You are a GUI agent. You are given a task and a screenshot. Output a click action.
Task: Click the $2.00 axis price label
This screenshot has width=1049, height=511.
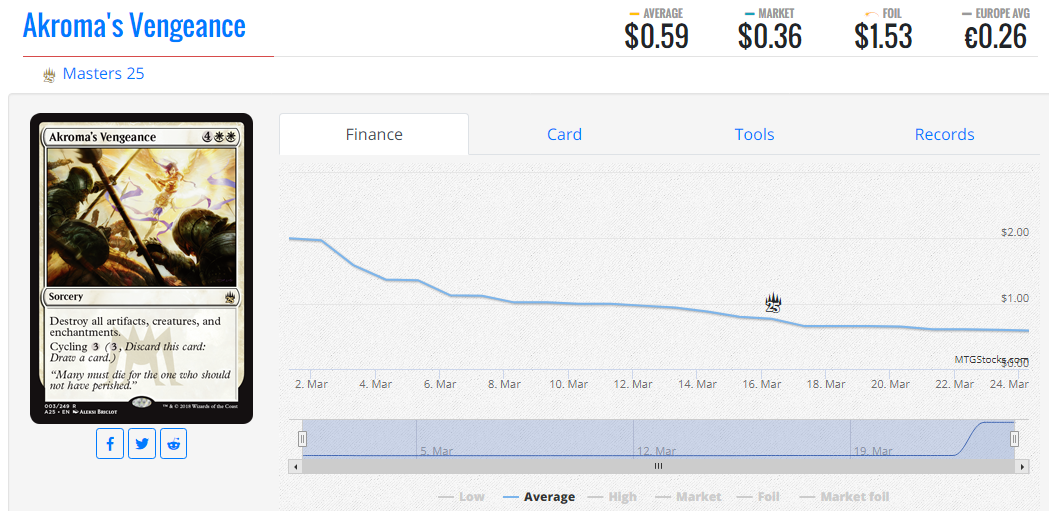coord(1015,232)
